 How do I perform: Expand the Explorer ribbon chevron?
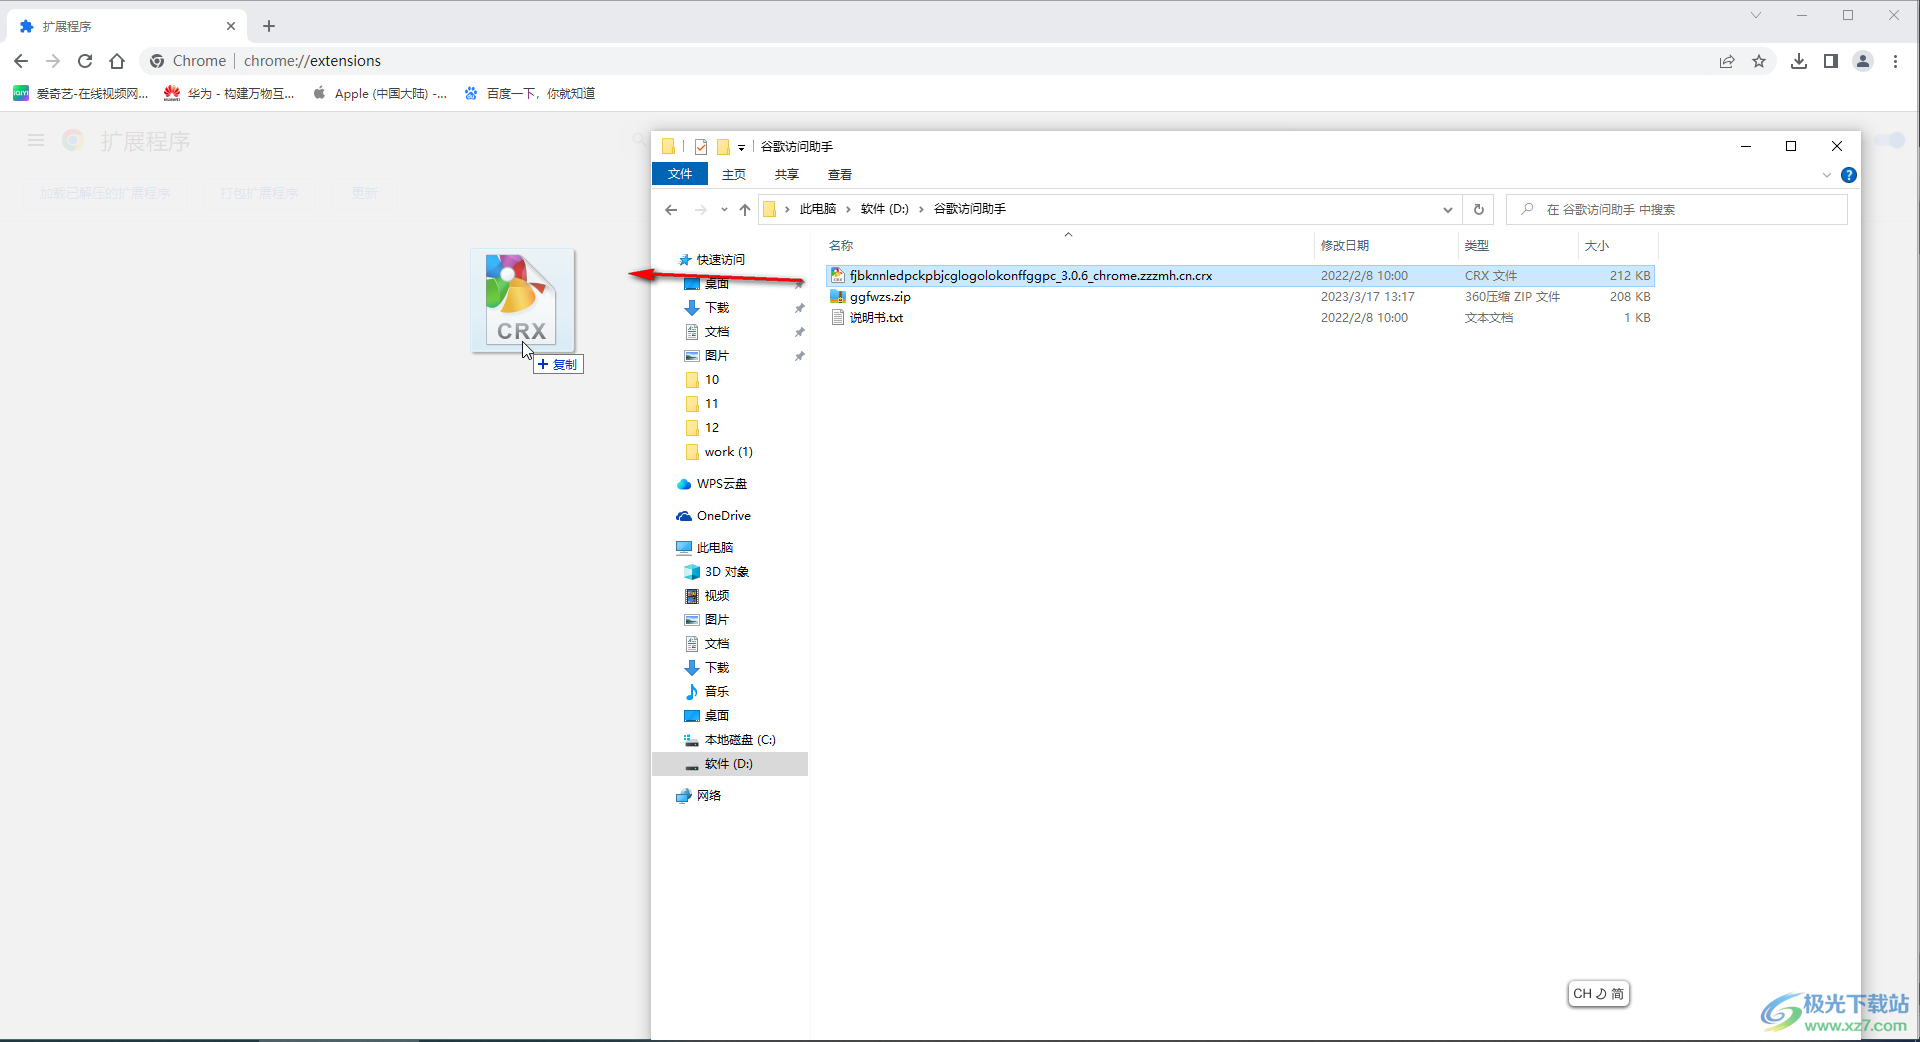[x=1826, y=175]
